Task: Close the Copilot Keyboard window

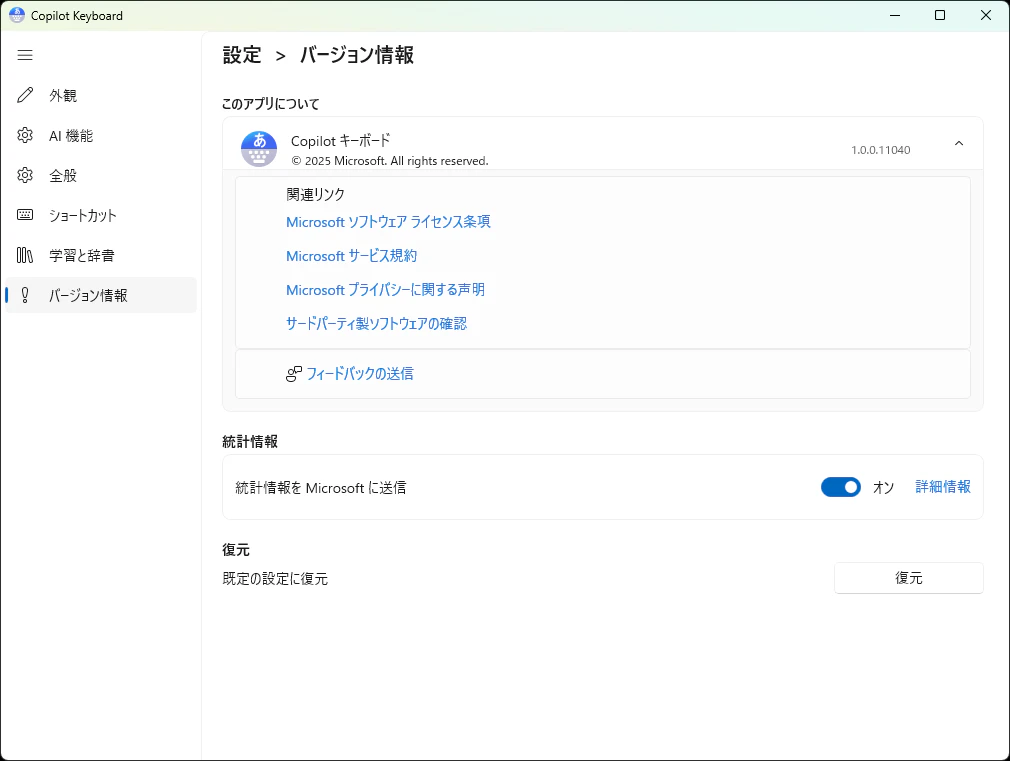Action: click(986, 15)
